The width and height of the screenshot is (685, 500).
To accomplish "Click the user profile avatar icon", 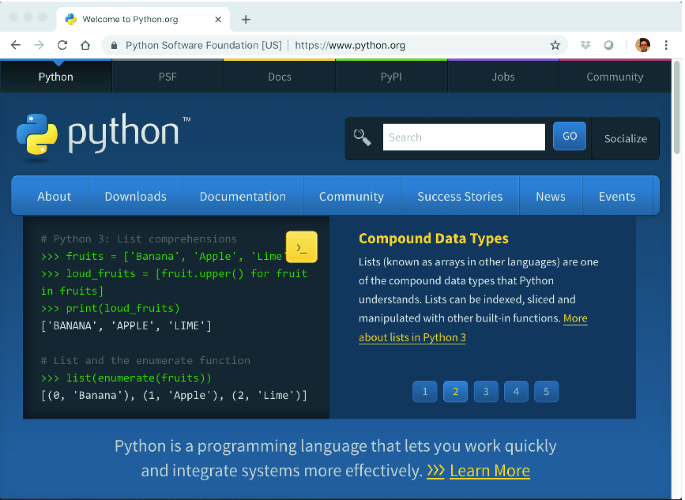I will pos(643,45).
